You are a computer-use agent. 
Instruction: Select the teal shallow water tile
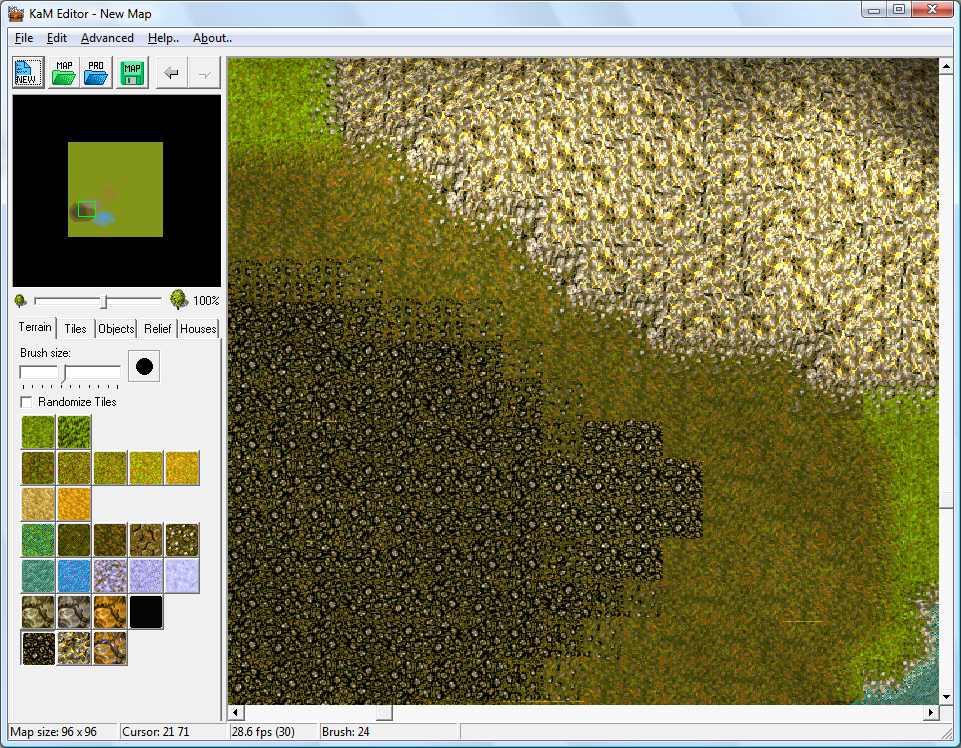coord(38,576)
